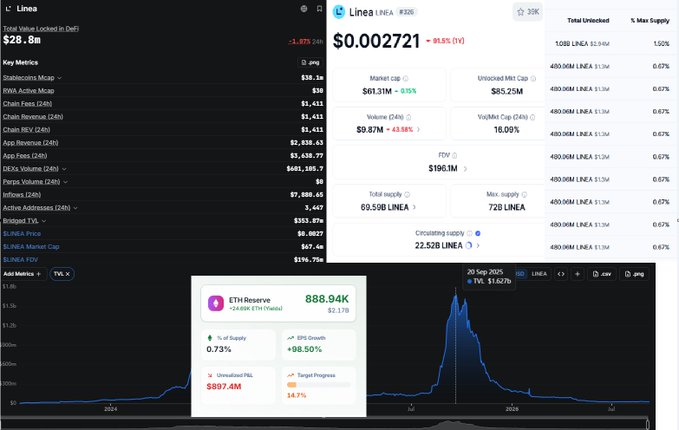Click the $897.4M Unrealized P&L value

[x=224, y=386]
